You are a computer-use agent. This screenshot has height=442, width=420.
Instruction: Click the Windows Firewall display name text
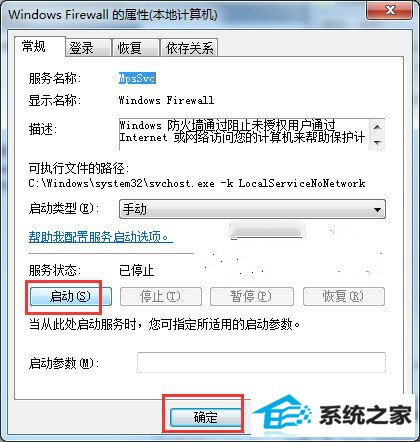pos(166,100)
